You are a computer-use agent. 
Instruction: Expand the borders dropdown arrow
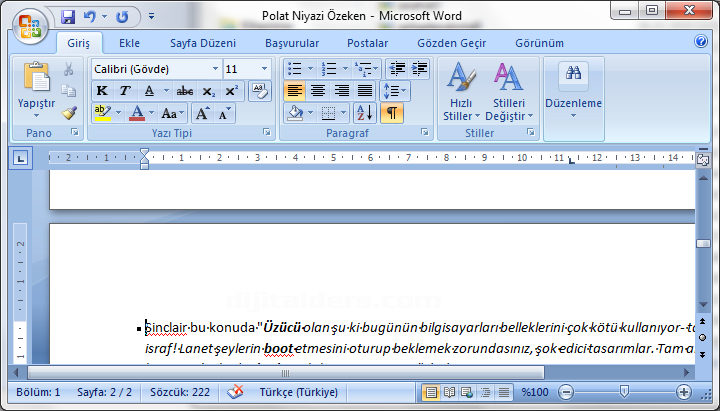(x=343, y=113)
